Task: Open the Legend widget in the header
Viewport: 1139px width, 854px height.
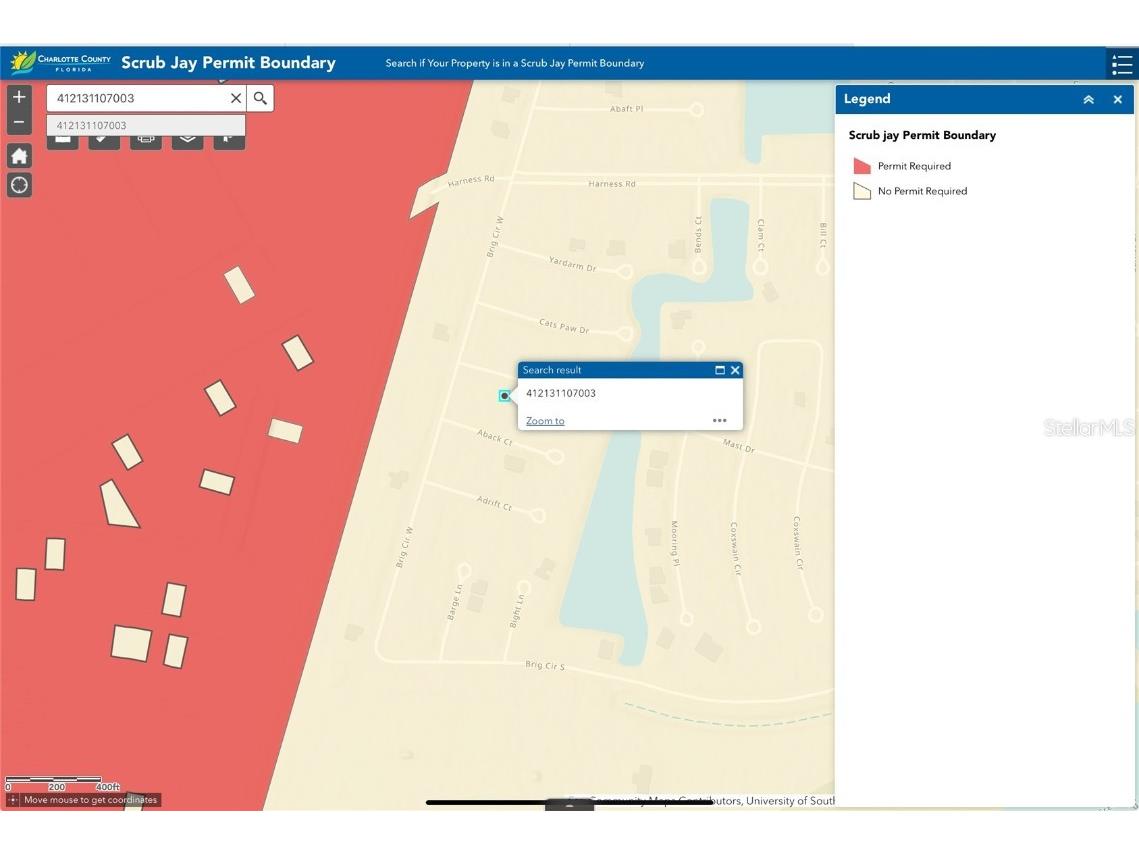Action: [1122, 64]
